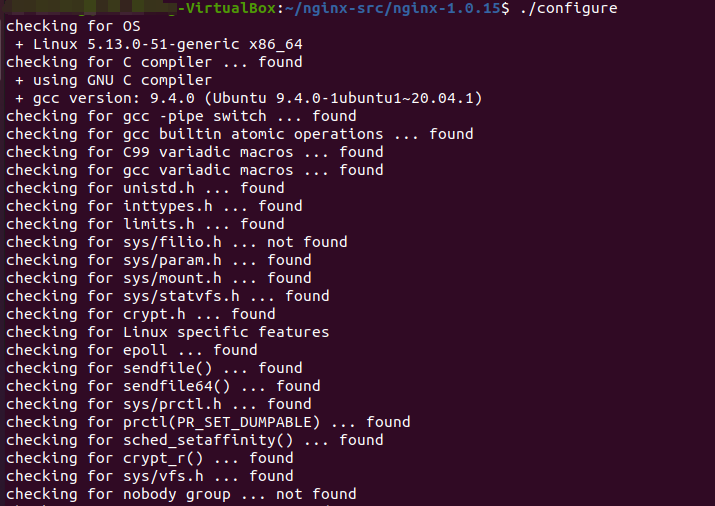Click the ./configure command text
715x506 pixels.
coord(569,8)
